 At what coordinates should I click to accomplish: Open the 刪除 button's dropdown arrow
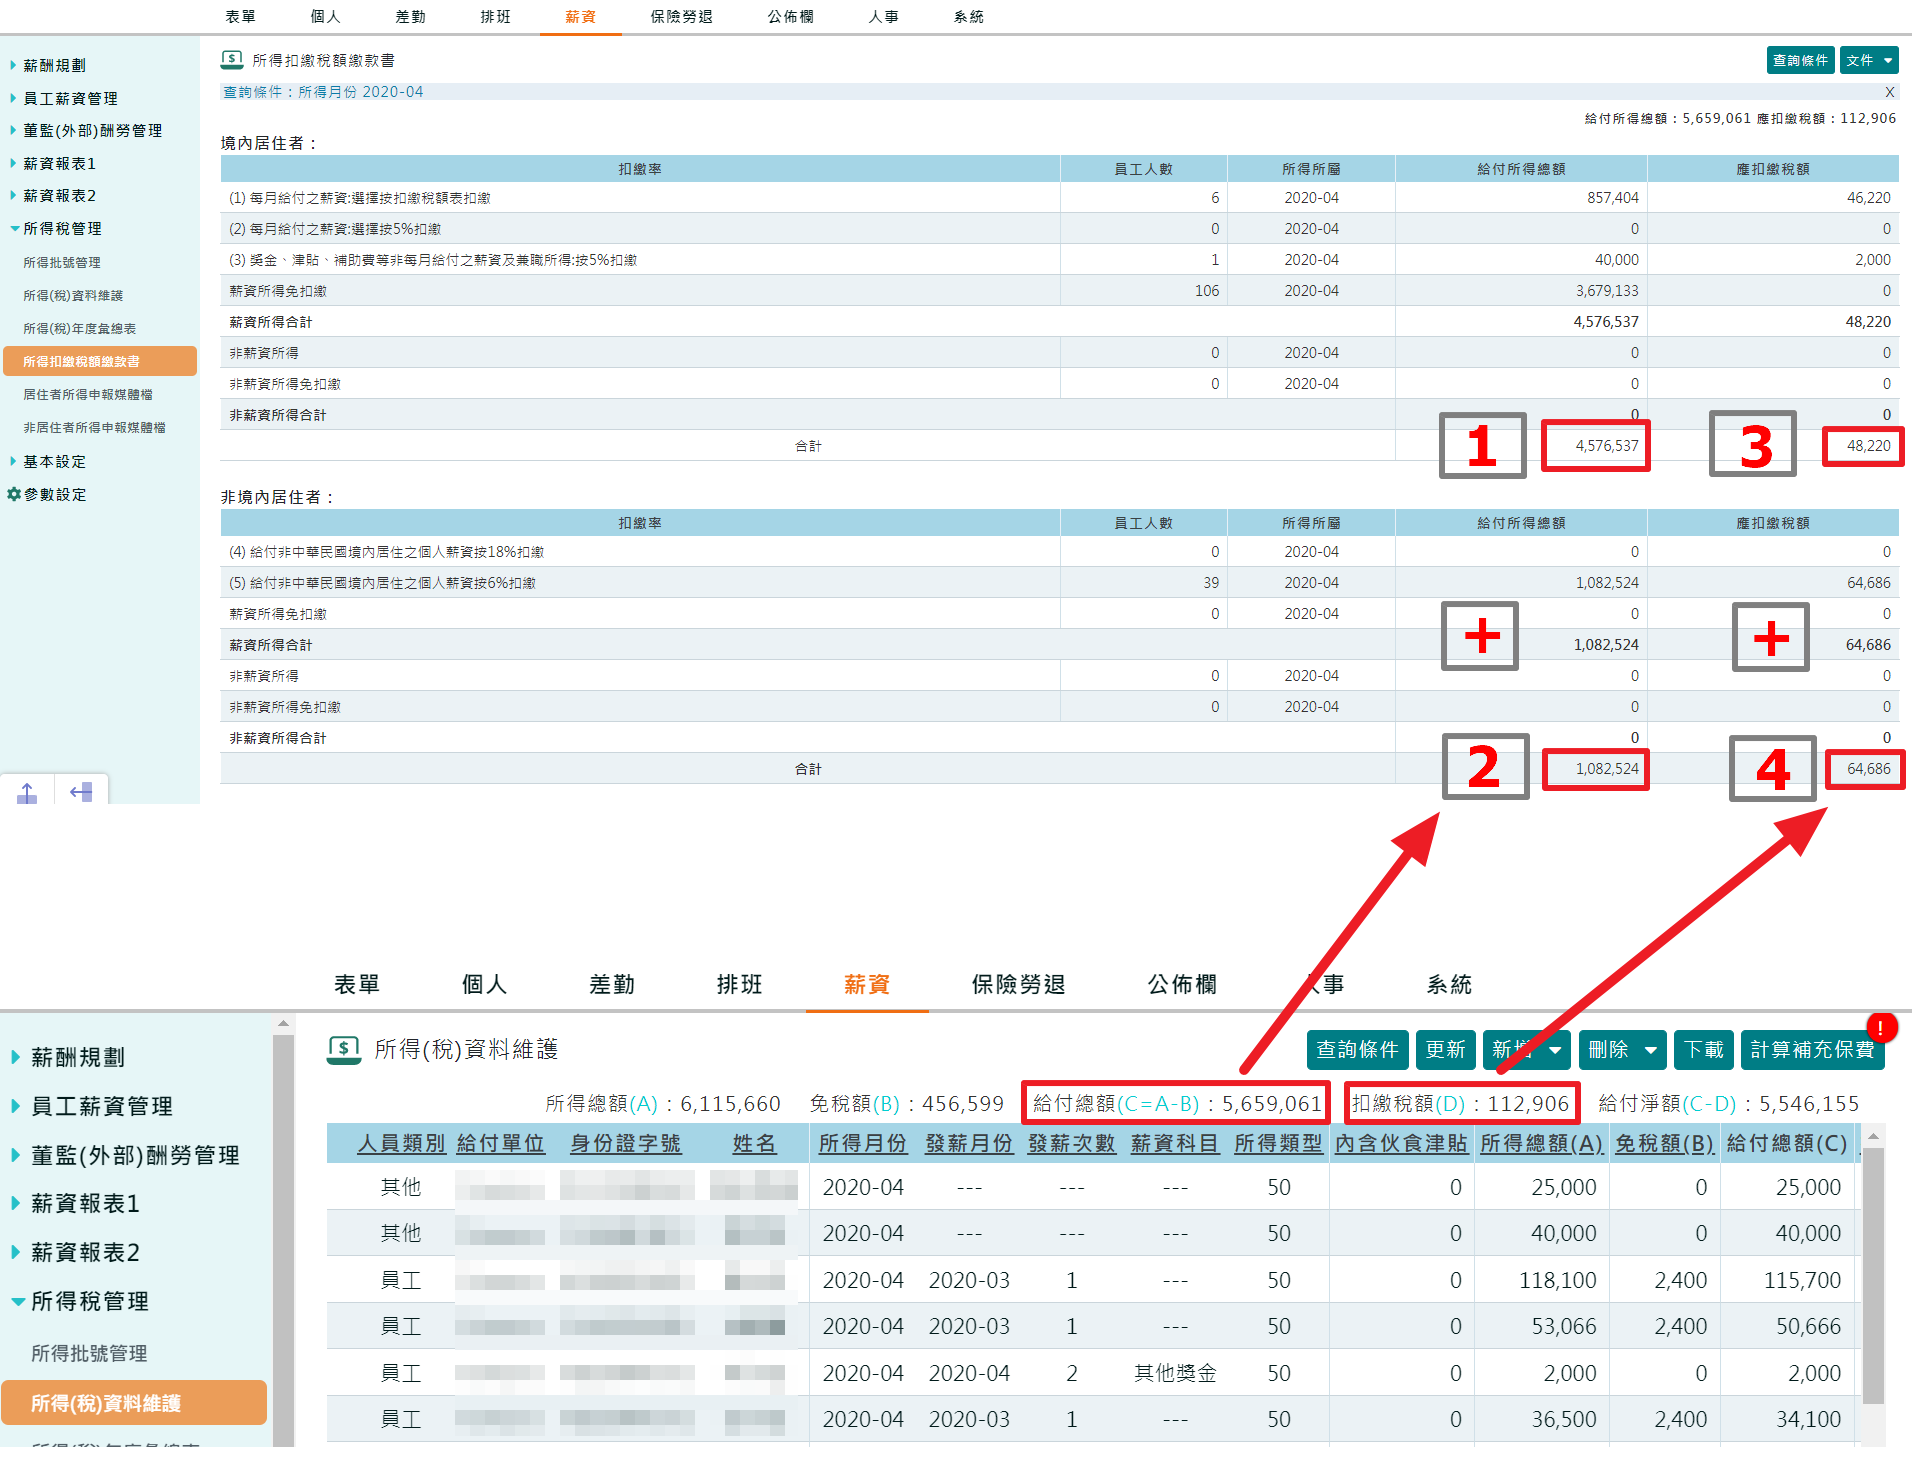(x=1648, y=1050)
